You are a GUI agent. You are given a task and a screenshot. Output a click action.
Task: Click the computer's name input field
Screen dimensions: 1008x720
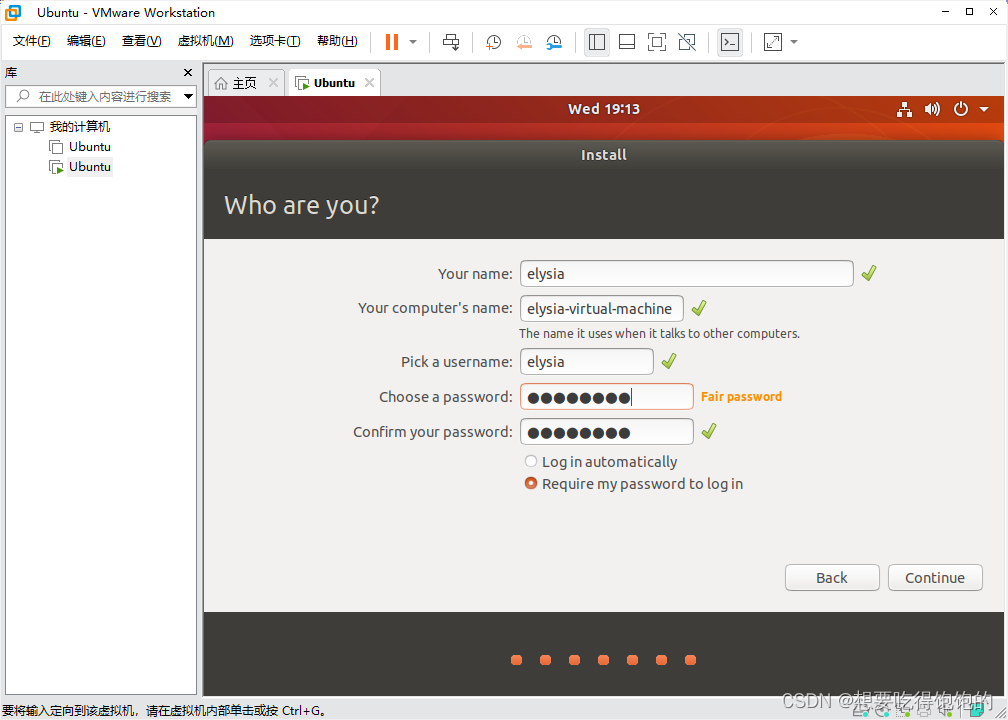[602, 309]
